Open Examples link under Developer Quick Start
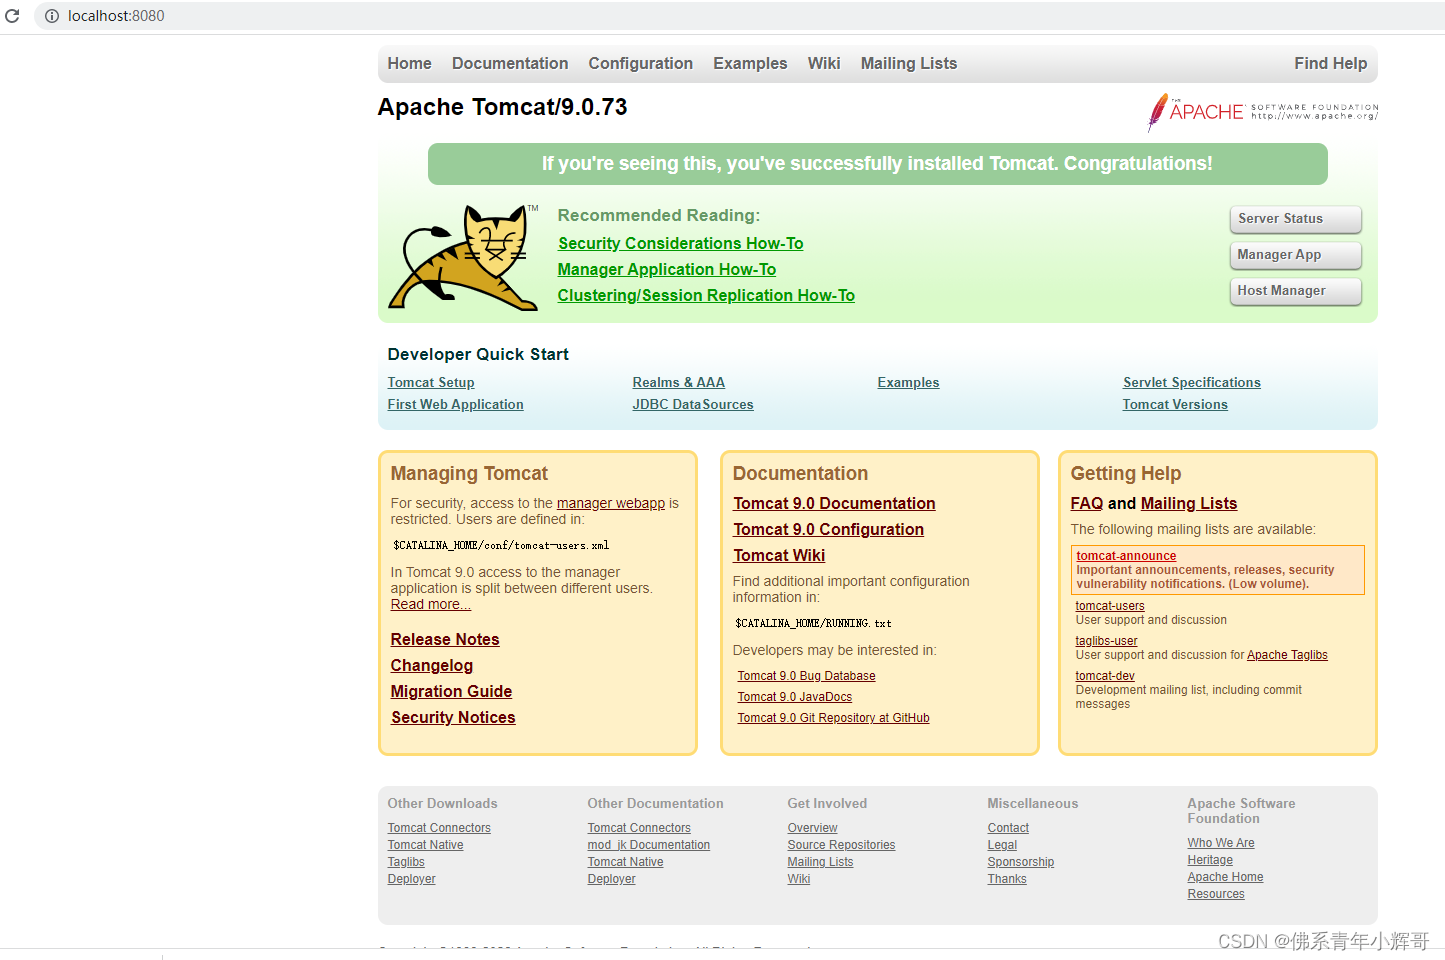 coord(908,382)
